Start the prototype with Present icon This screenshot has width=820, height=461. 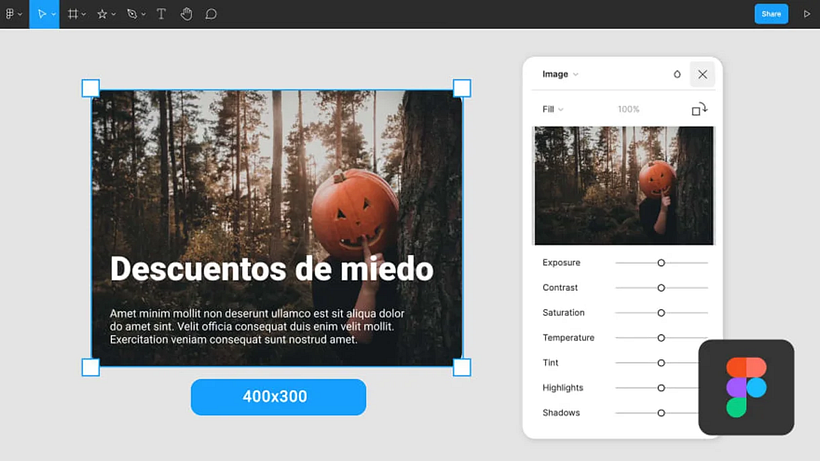[806, 14]
